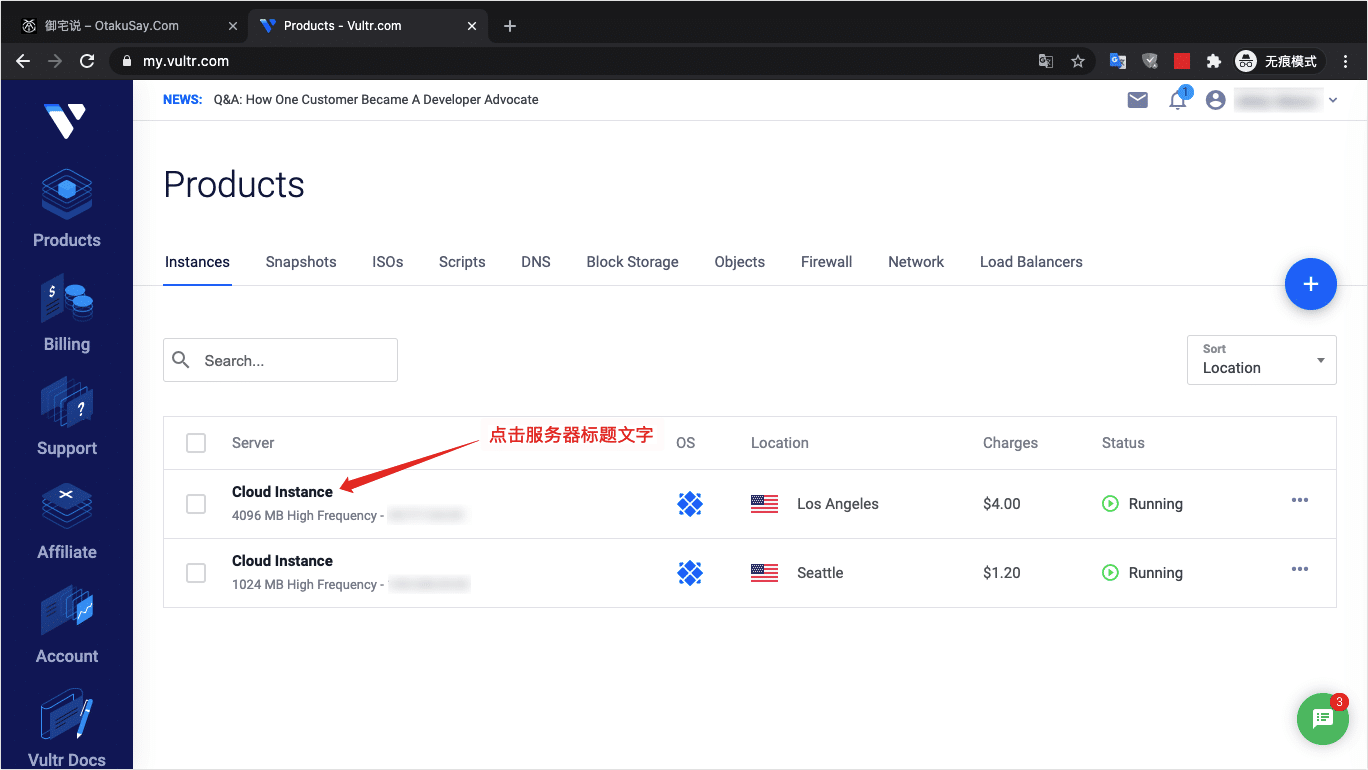Focus the server Search field

pyautogui.click(x=281, y=360)
